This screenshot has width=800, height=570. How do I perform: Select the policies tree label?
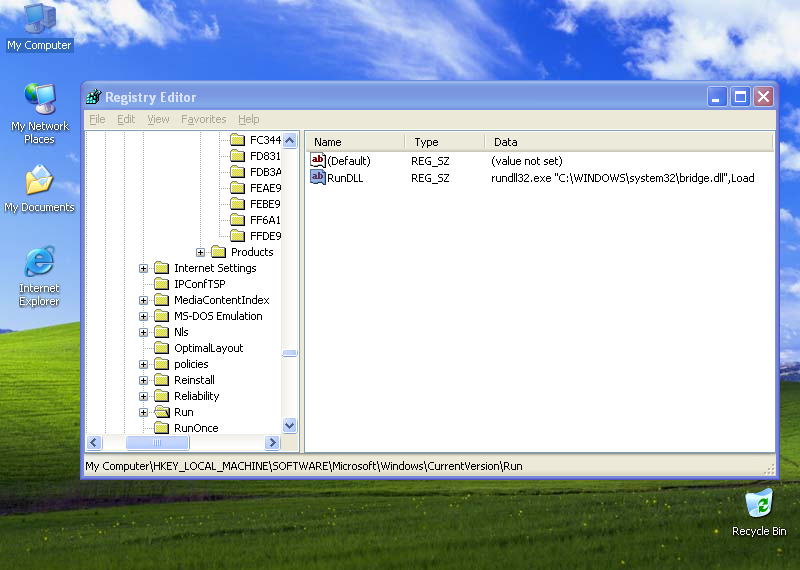[191, 364]
